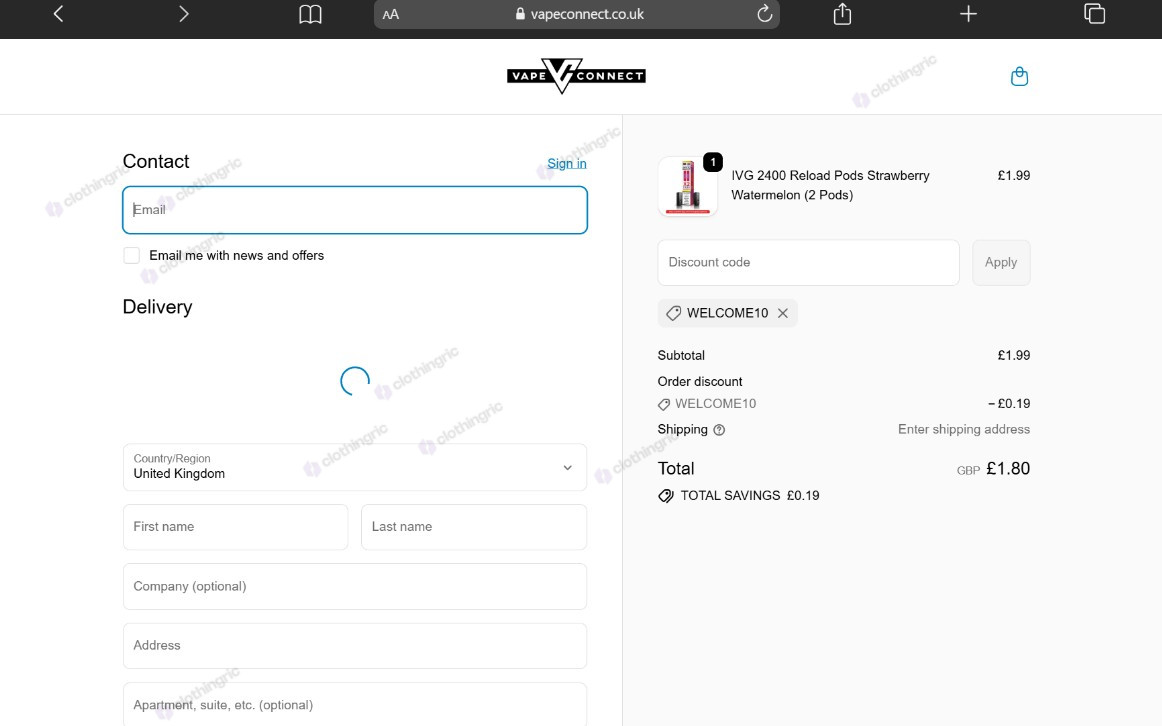
Task: Show all open tabs overview icon
Action: (1094, 14)
